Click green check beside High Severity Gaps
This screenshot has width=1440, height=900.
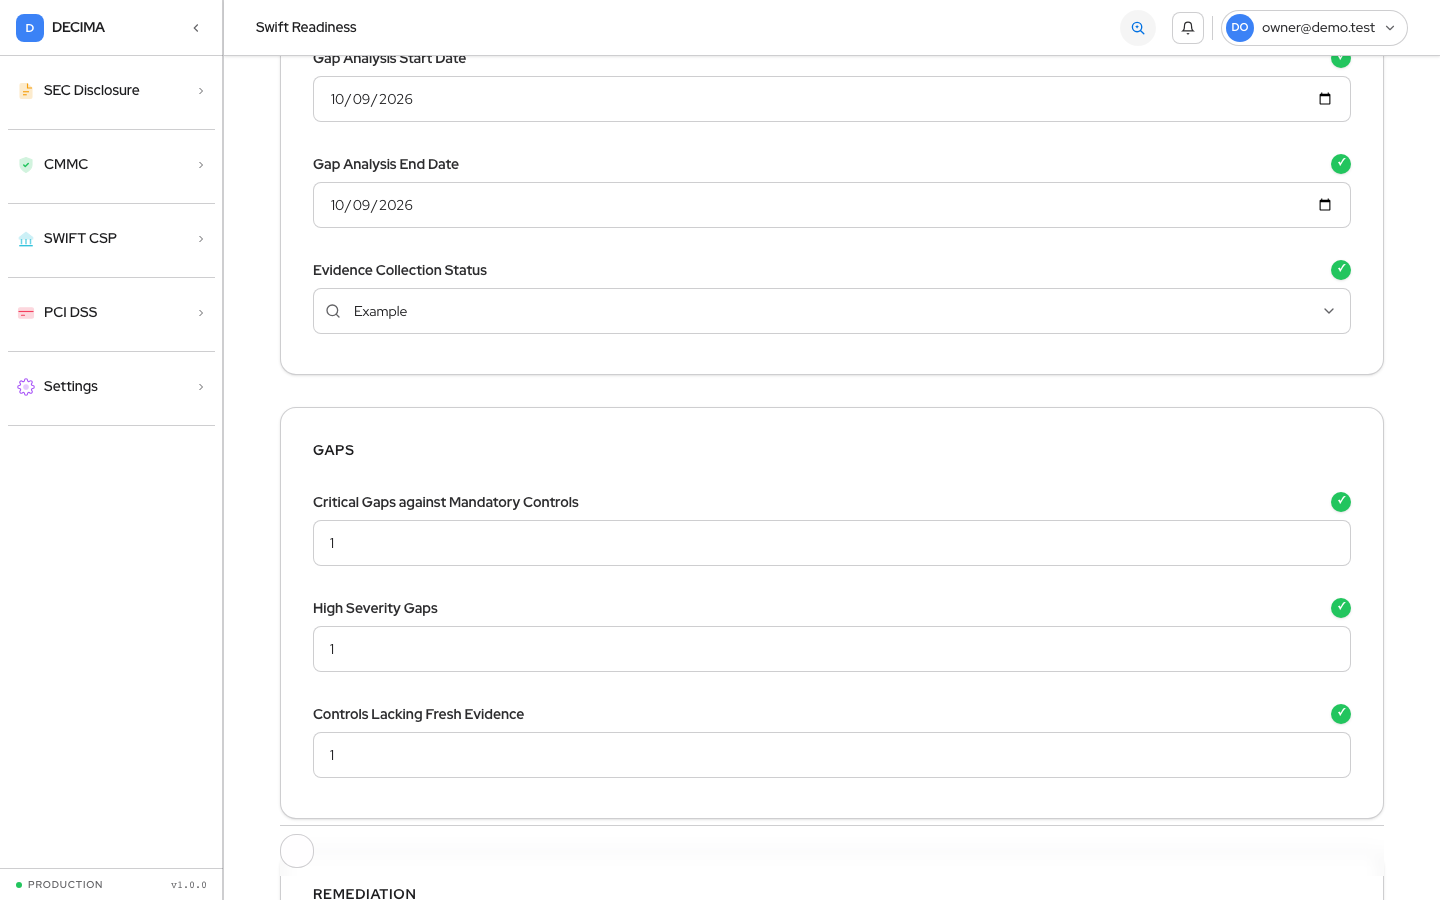1341,608
